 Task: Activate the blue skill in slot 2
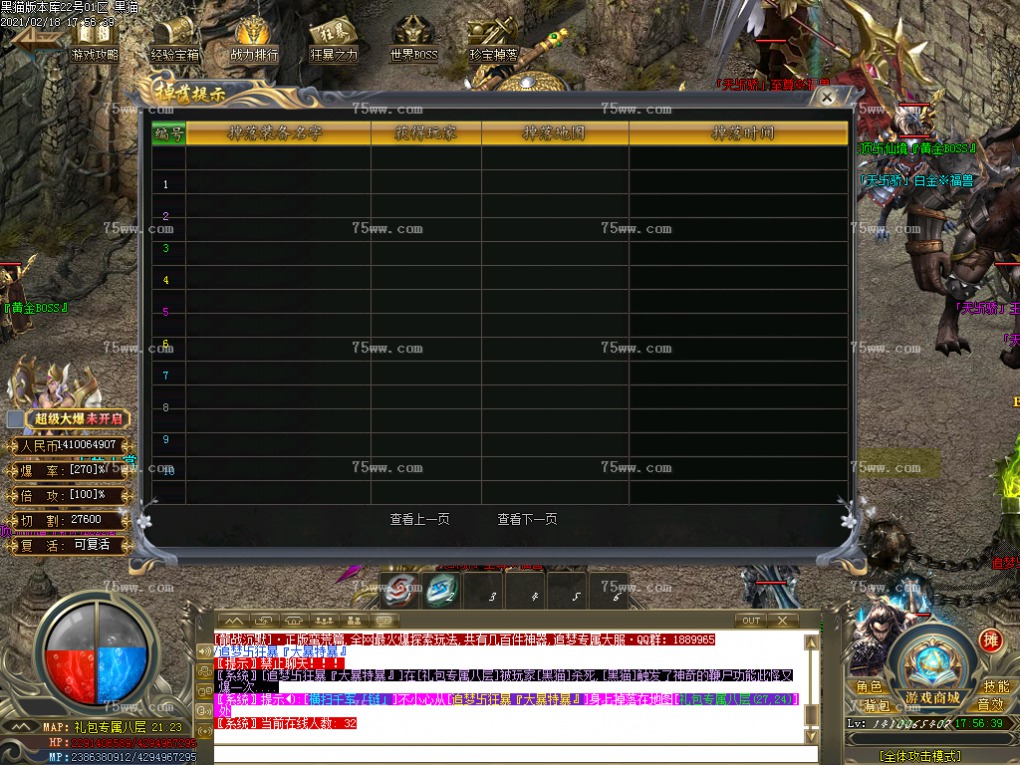pyautogui.click(x=442, y=590)
